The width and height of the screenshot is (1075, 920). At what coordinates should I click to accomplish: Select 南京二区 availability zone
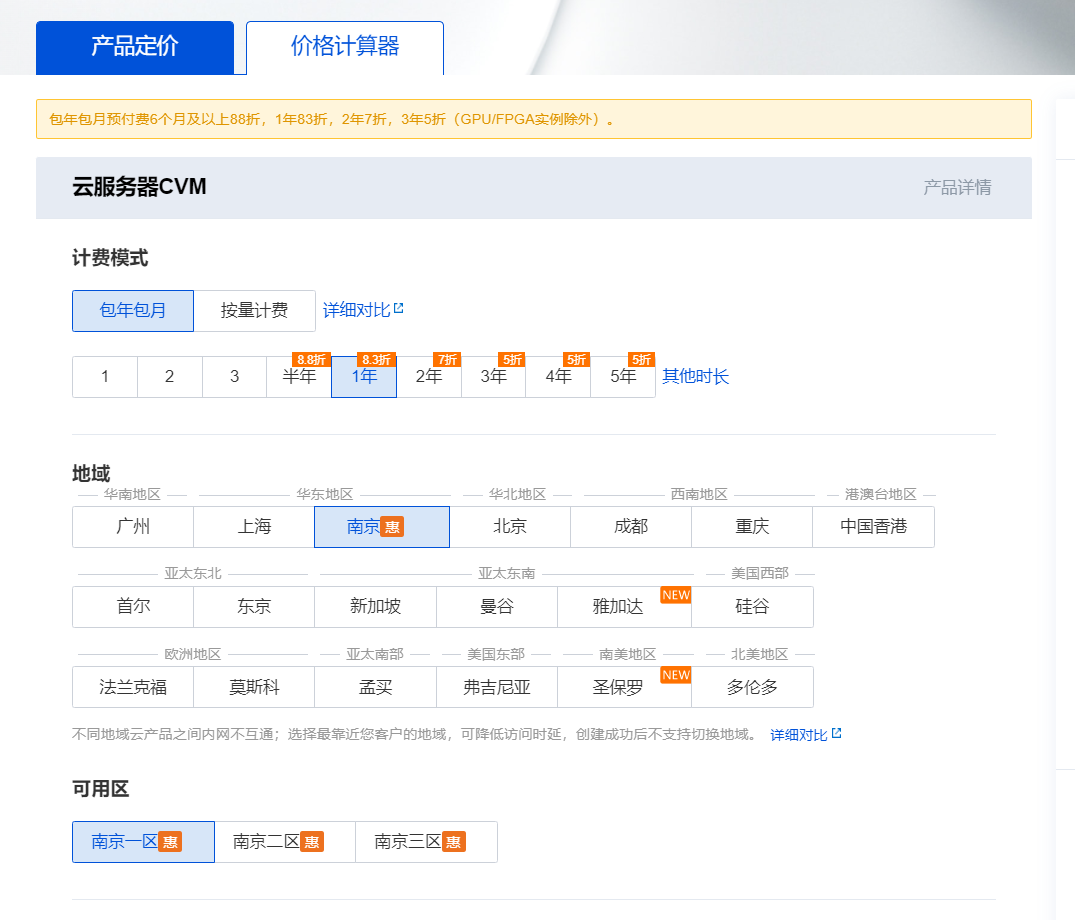[285, 842]
